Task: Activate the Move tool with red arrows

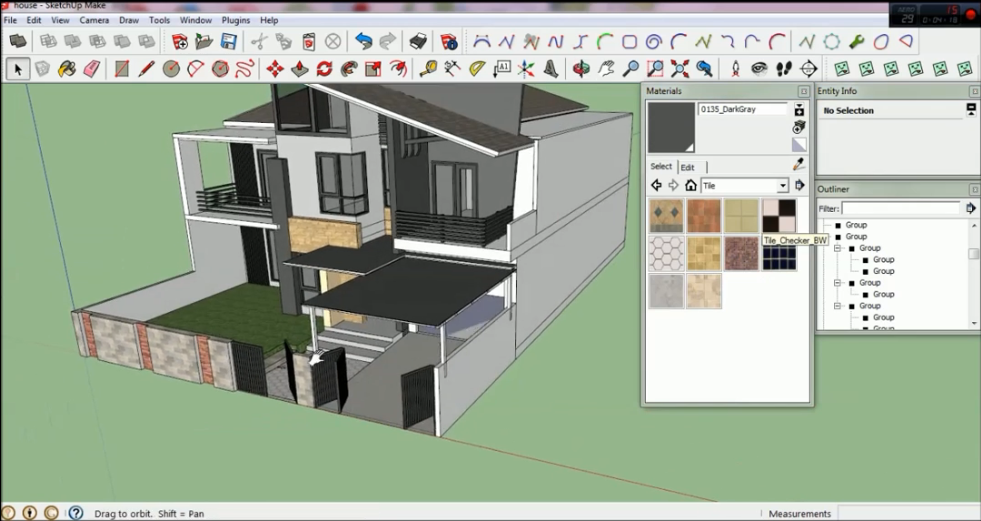Action: point(275,68)
